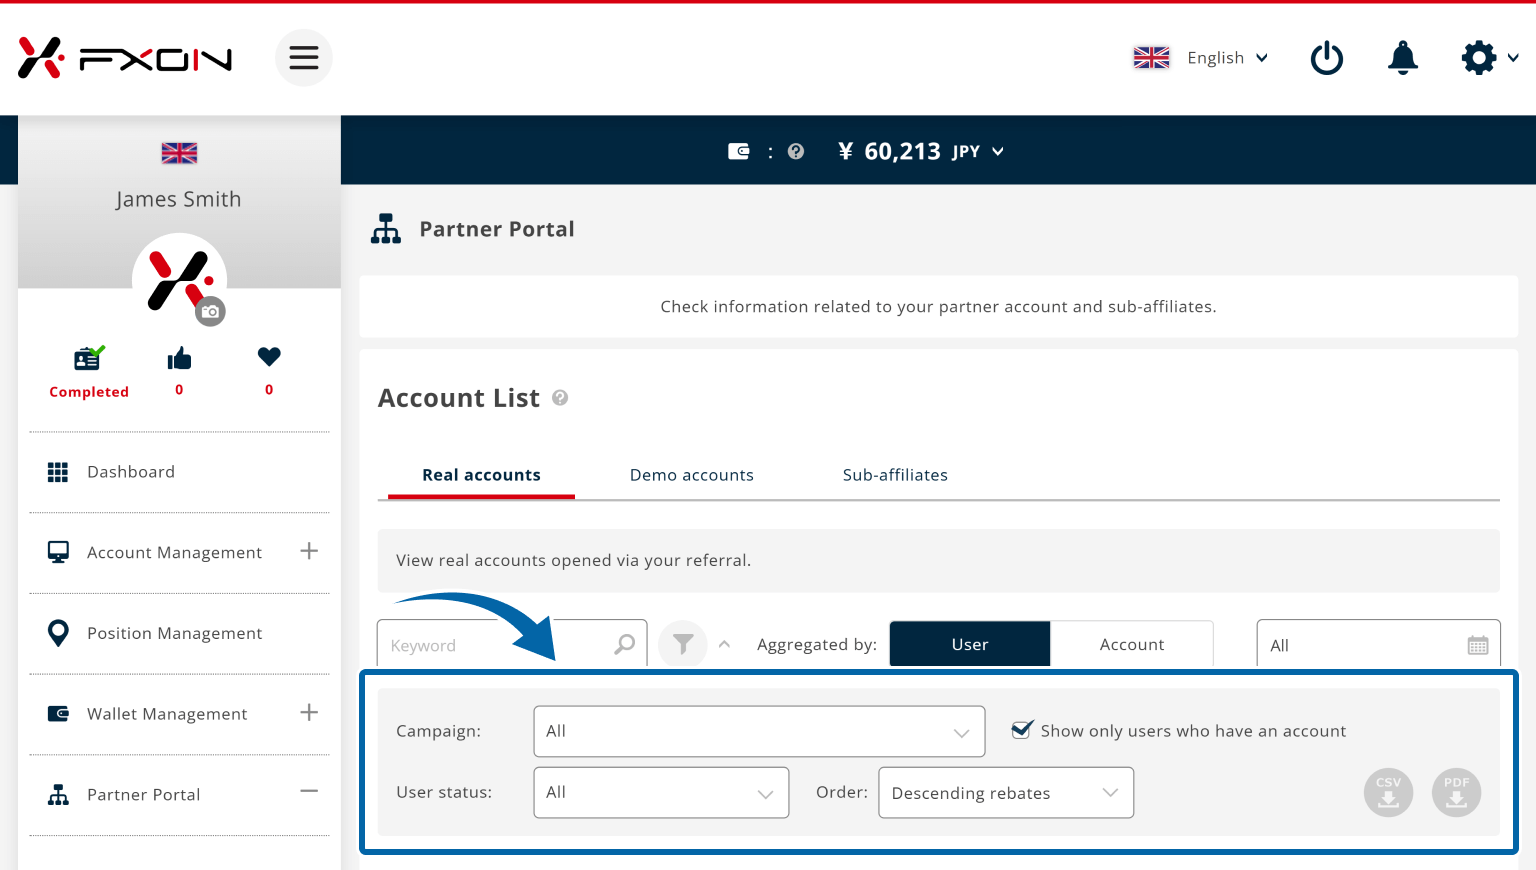Open the settings gear menu
Screen dimensions: 1536x870
point(1479,58)
